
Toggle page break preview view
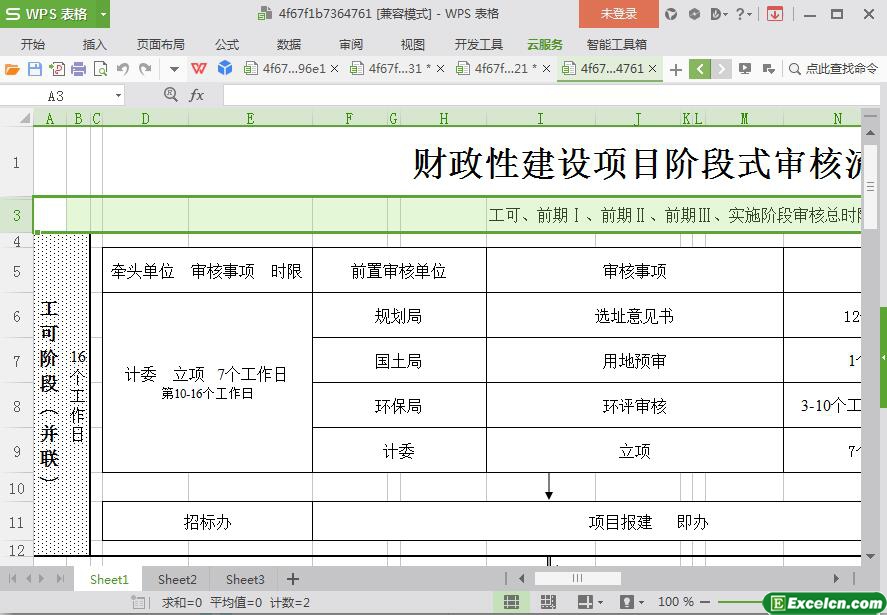[548, 602]
